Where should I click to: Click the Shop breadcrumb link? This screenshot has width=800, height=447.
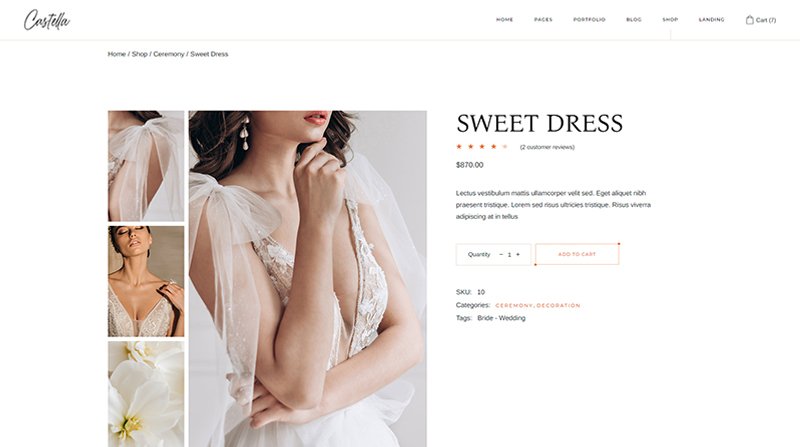coord(139,54)
